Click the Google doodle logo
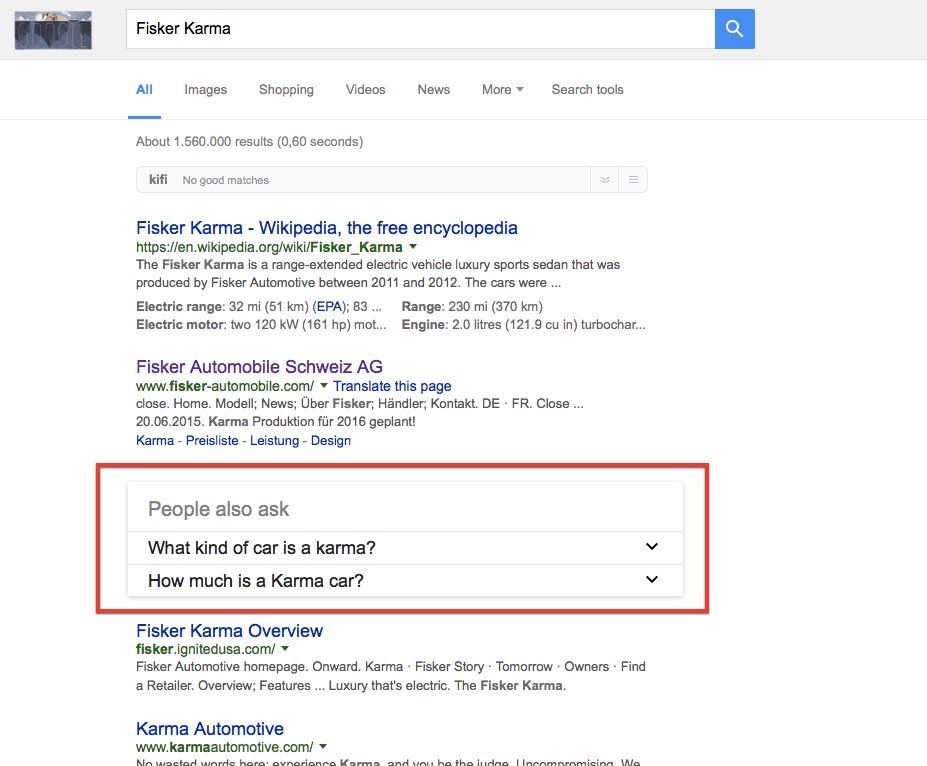The height and width of the screenshot is (766, 927). [x=53, y=30]
